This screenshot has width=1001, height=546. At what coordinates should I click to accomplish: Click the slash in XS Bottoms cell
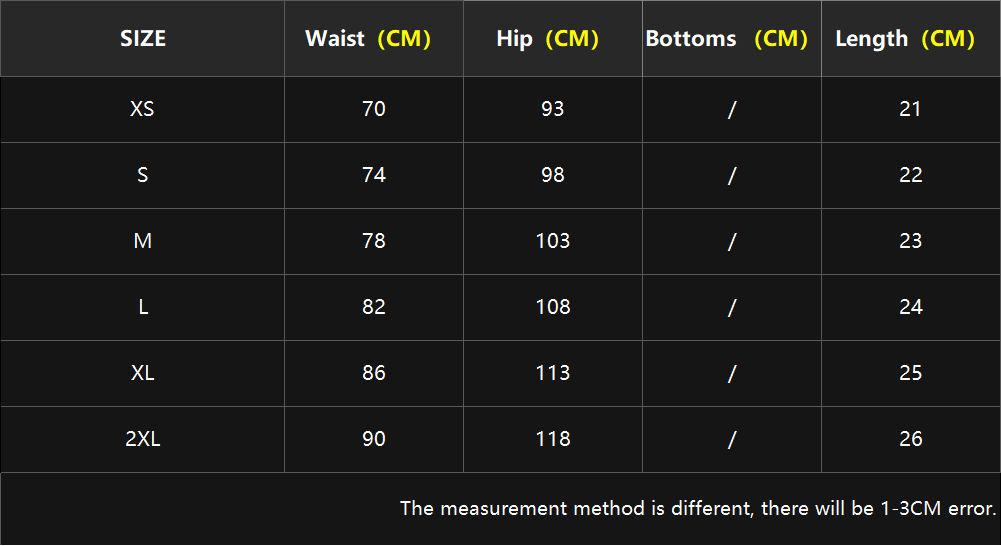(732, 110)
